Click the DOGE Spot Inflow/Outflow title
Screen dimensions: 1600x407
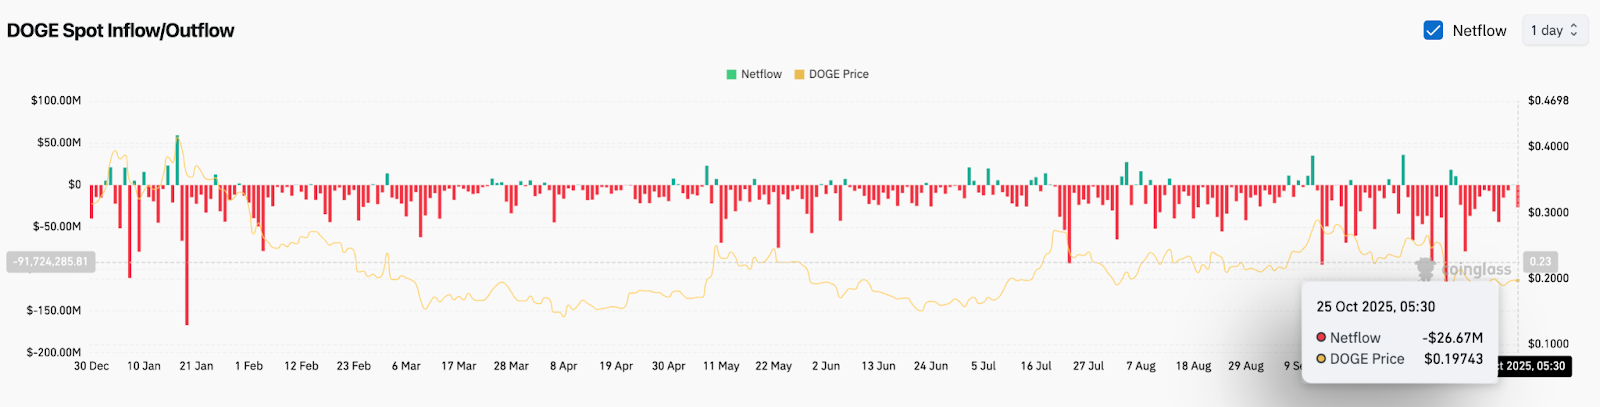coord(120,30)
